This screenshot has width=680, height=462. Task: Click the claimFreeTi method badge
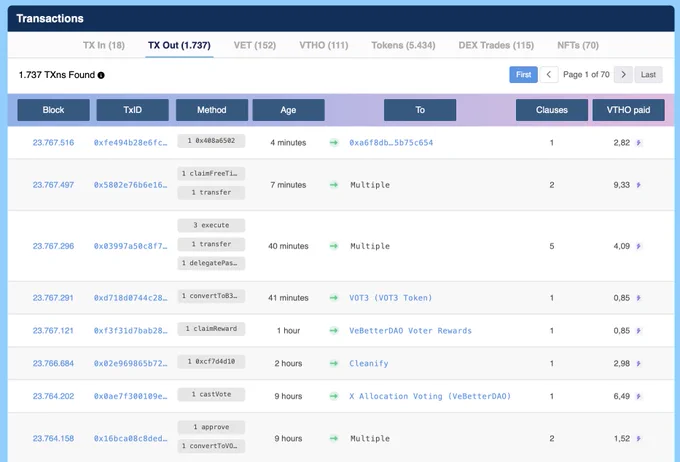pos(211,174)
